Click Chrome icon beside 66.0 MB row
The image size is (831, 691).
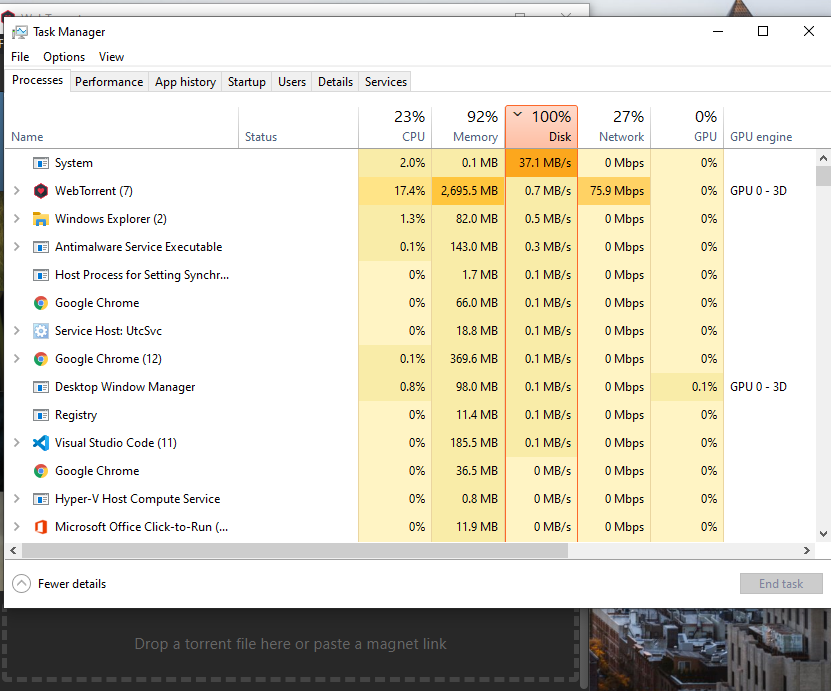pyautogui.click(x=41, y=303)
